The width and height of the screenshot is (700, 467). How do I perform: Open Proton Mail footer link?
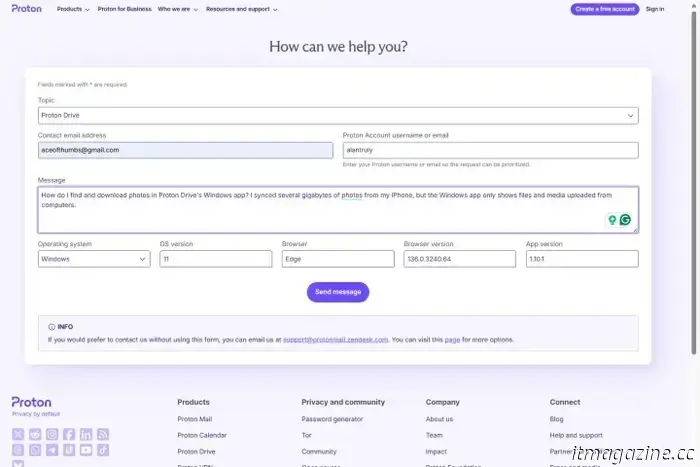pyautogui.click(x=195, y=419)
